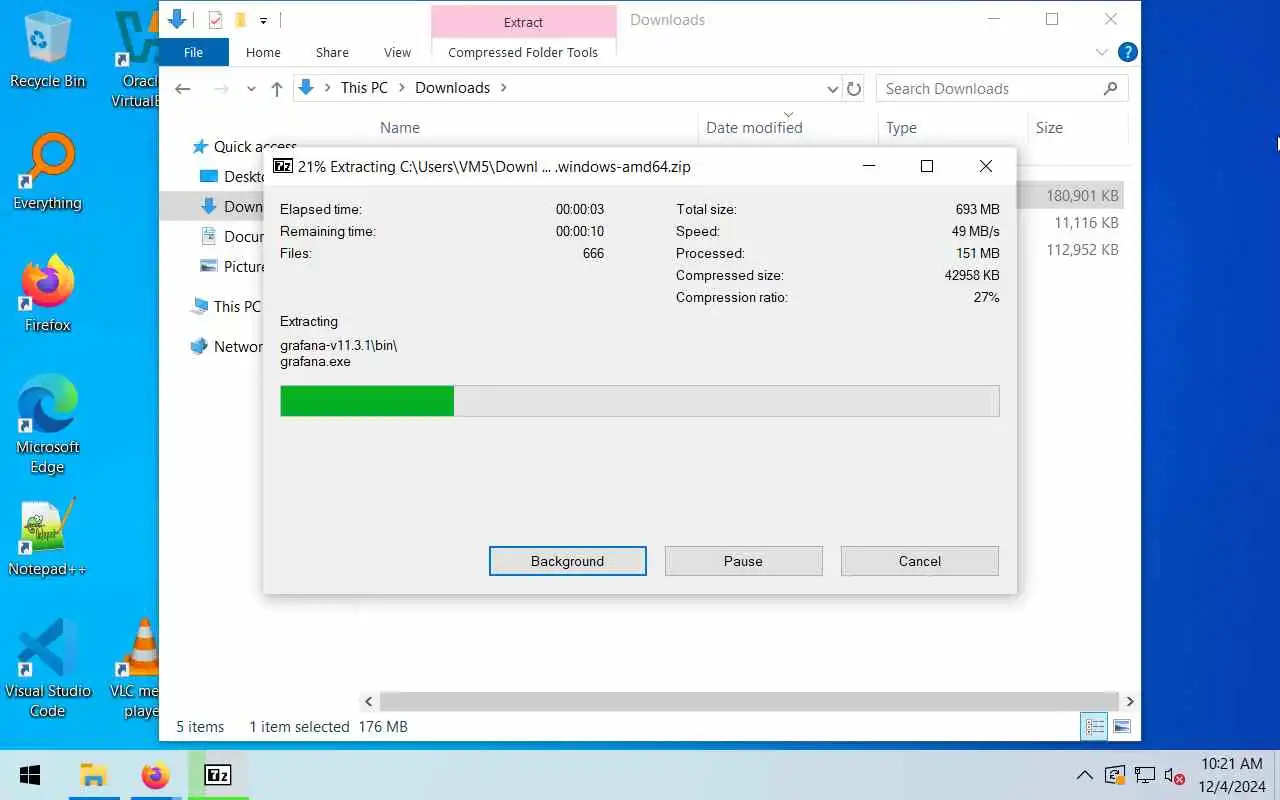
Task: Click Firefox on the taskbar
Action: pyautogui.click(x=155, y=775)
